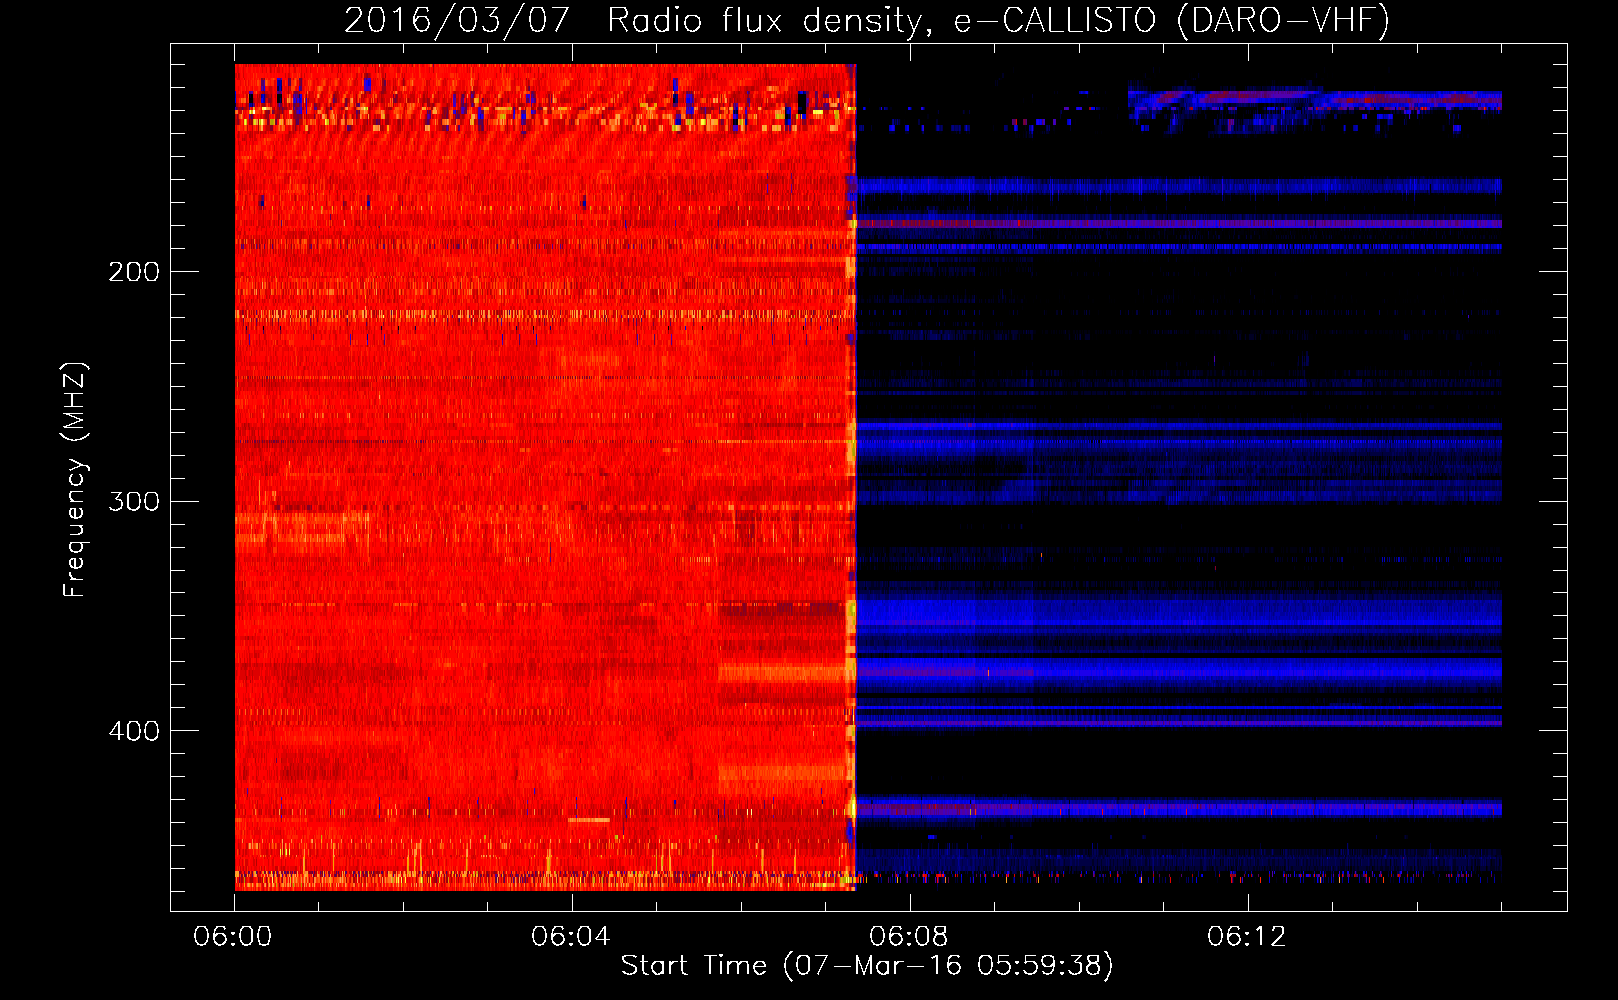Click the '400' frequency axis label
The image size is (1618, 1000).
point(134,731)
